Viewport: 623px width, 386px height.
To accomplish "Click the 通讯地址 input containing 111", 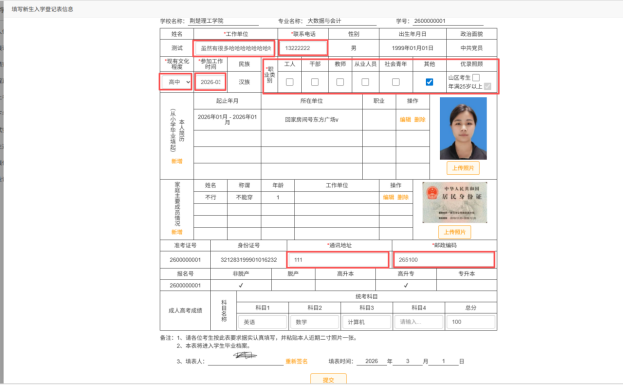I will pos(338,260).
